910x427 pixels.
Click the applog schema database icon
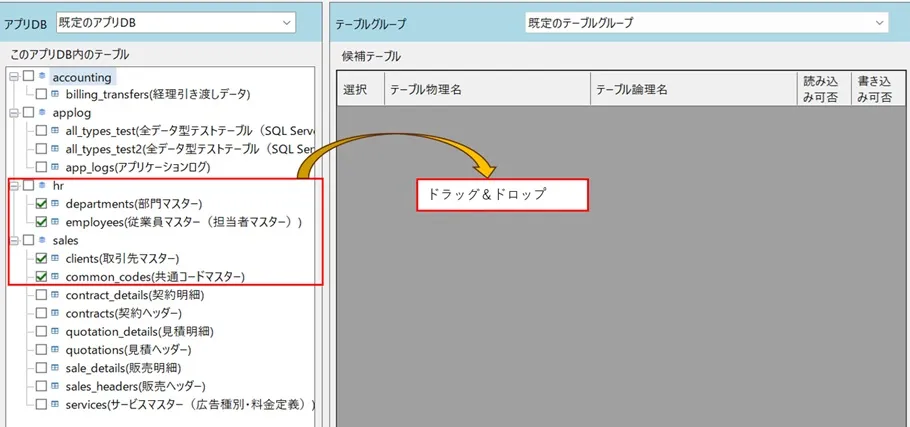[42, 112]
